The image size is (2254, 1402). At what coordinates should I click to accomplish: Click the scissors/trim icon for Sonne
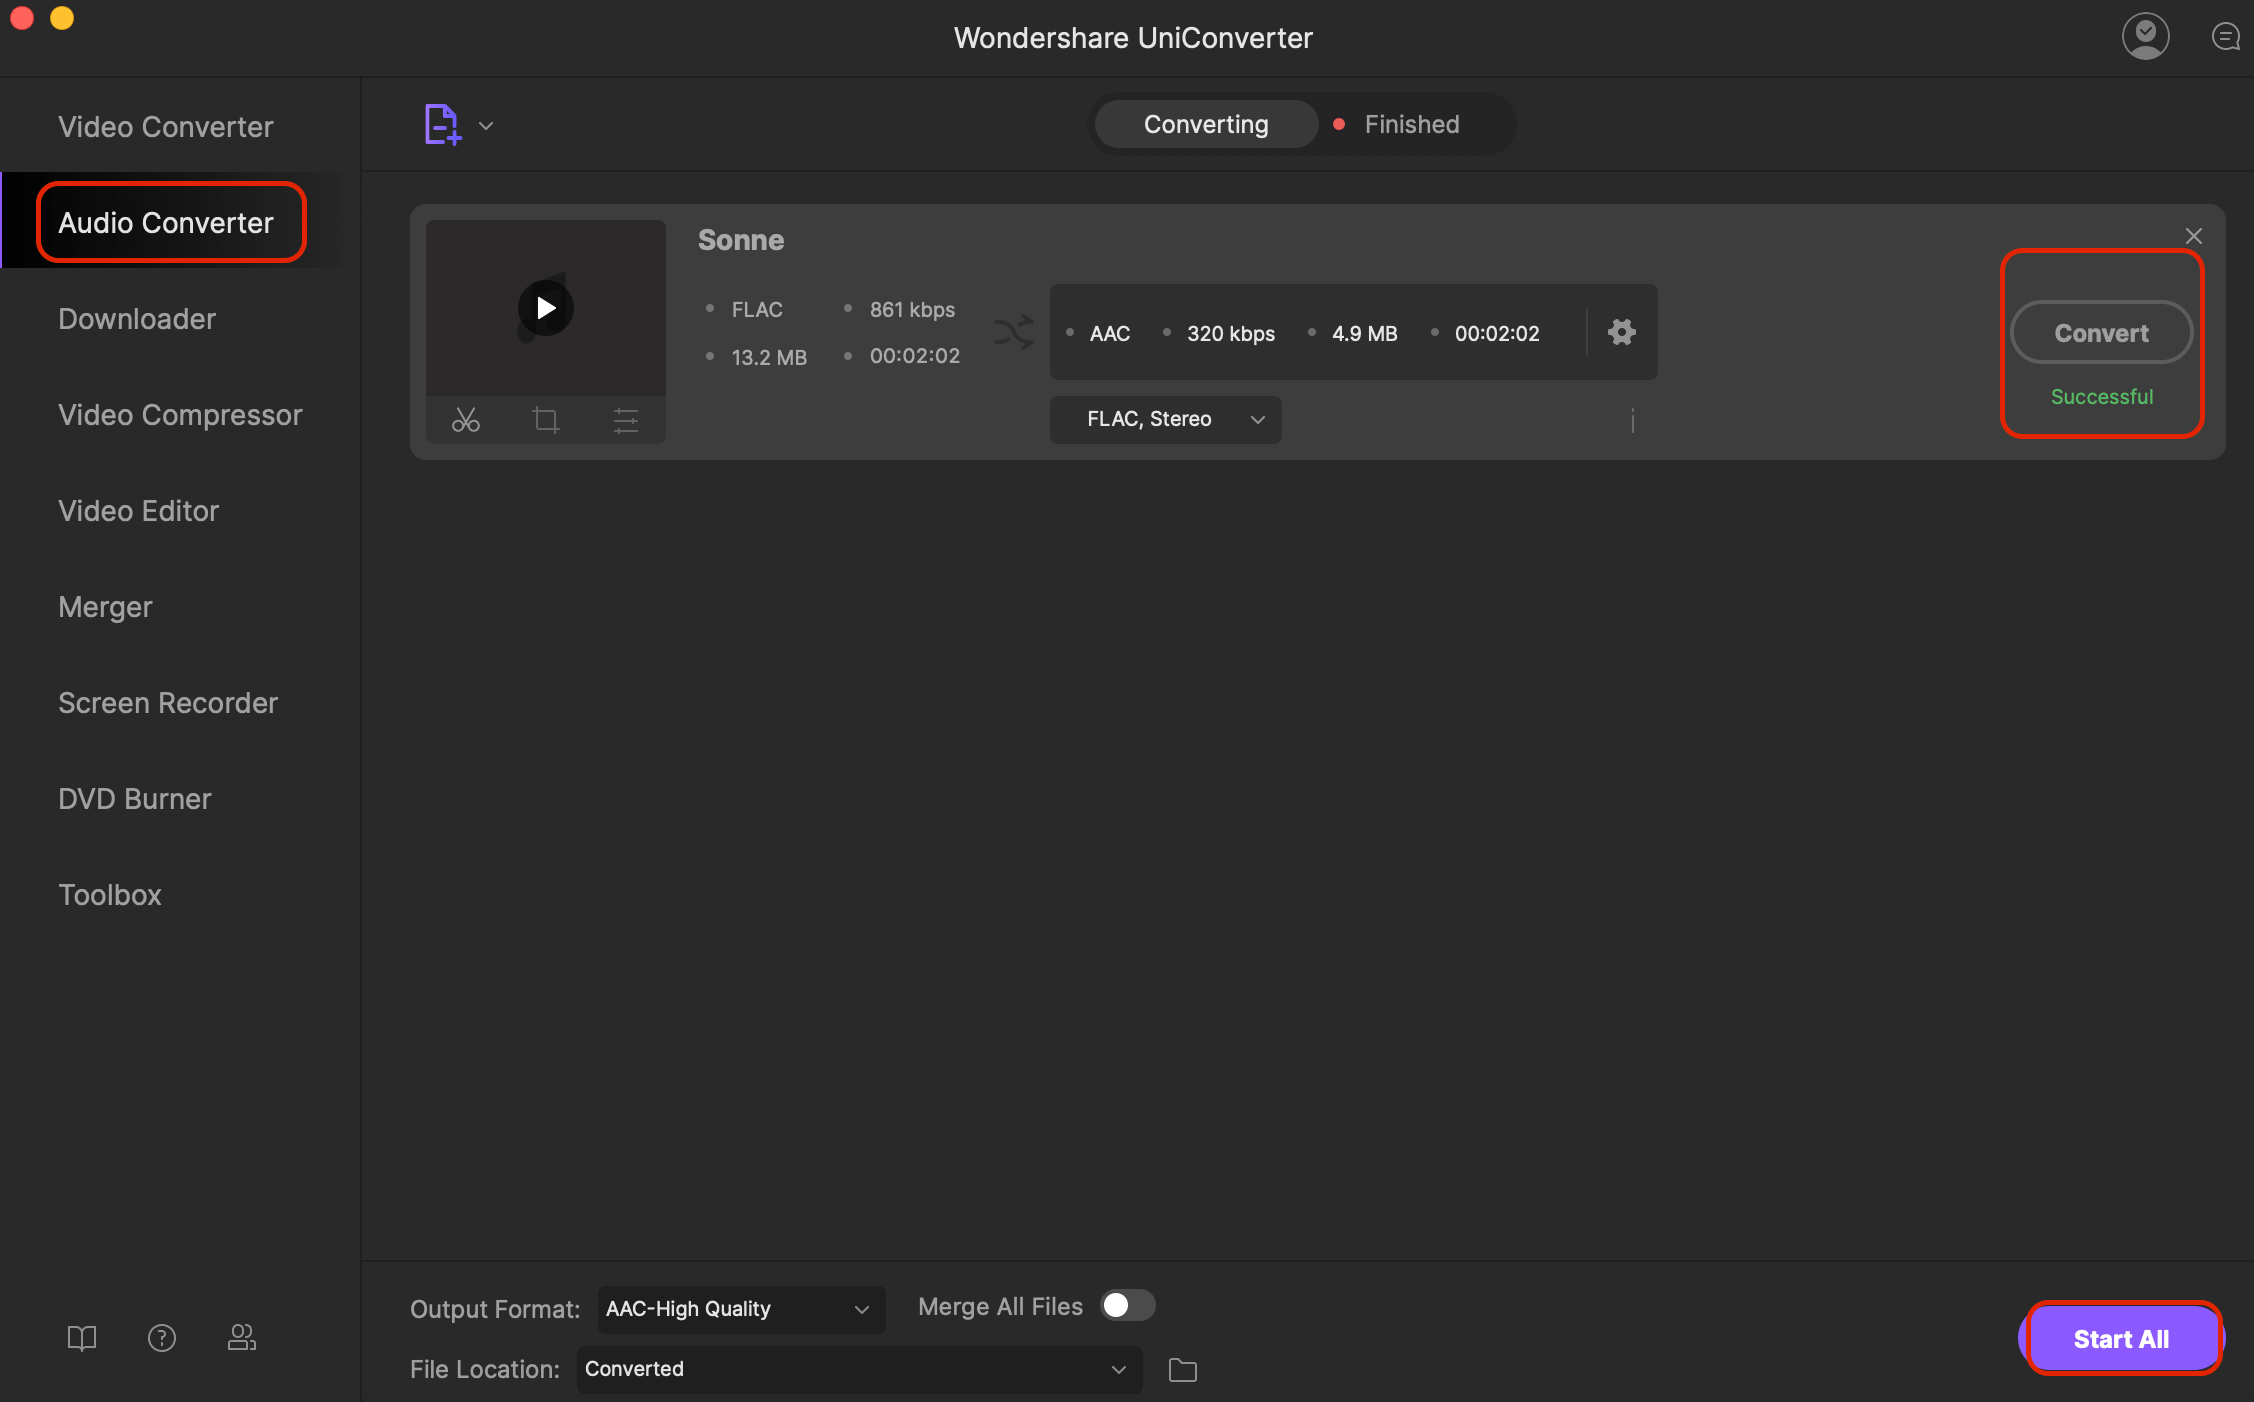[463, 418]
